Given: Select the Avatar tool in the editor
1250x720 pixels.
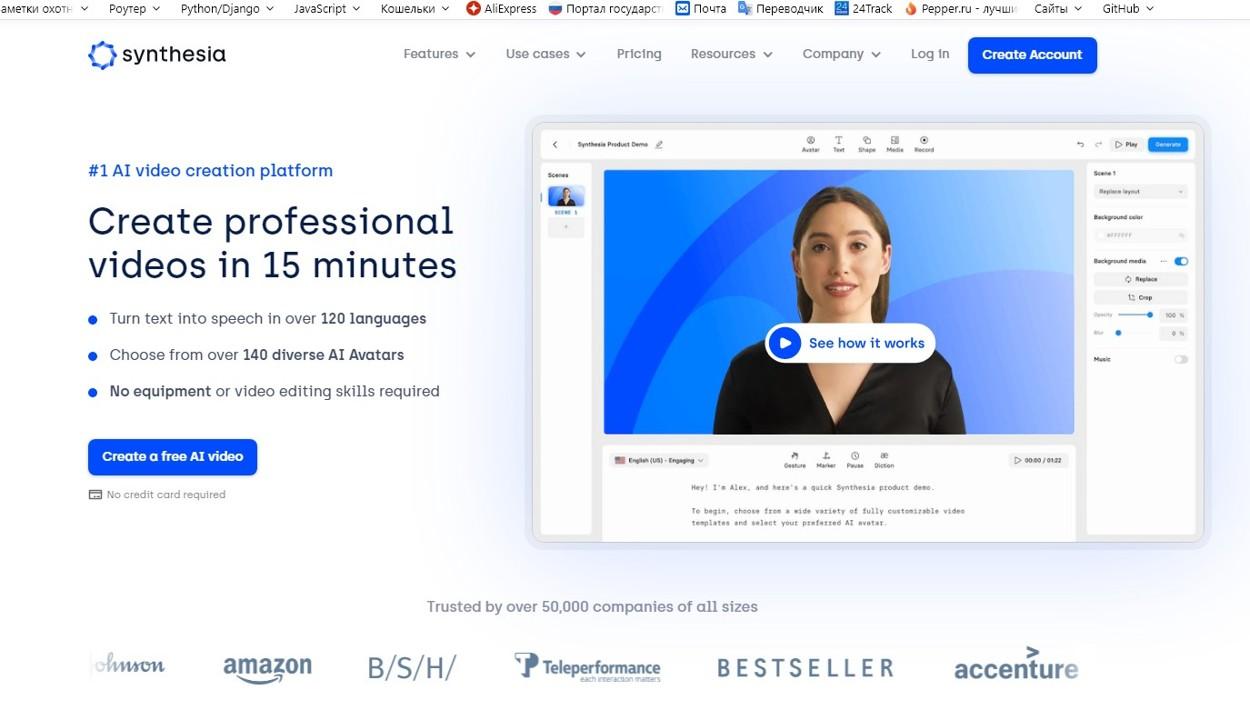Looking at the screenshot, I should 811,144.
